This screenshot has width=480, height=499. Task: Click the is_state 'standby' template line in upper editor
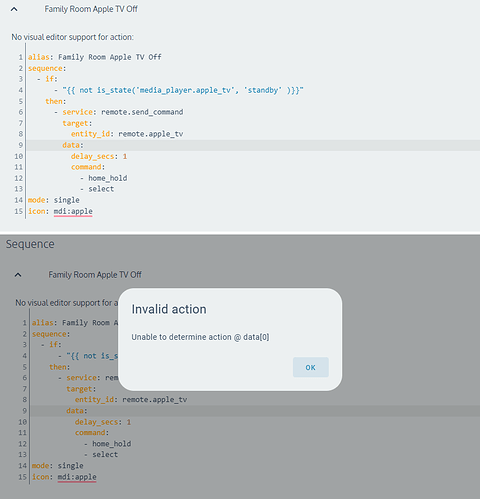pyautogui.click(x=179, y=90)
